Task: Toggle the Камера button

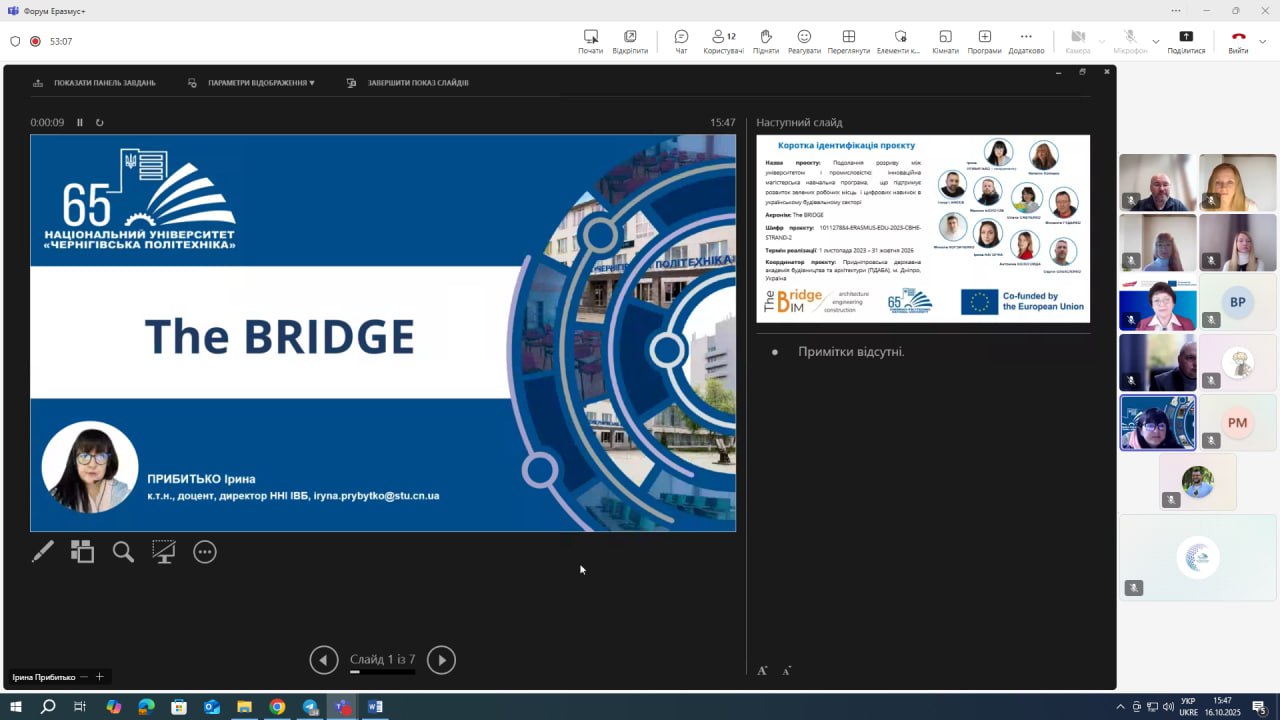Action: coord(1078,41)
